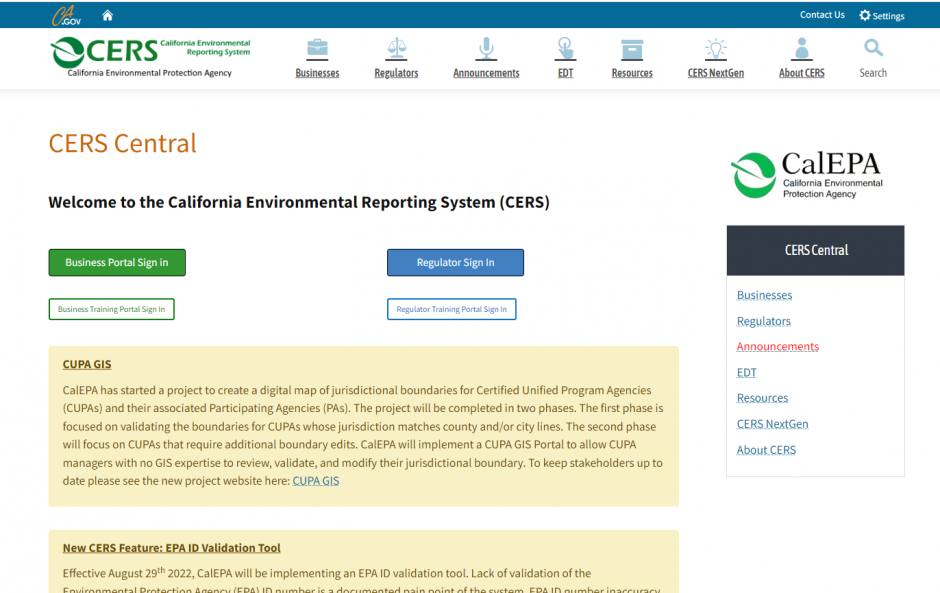
Task: Click the CA.gov logo icon
Action: click(66, 15)
